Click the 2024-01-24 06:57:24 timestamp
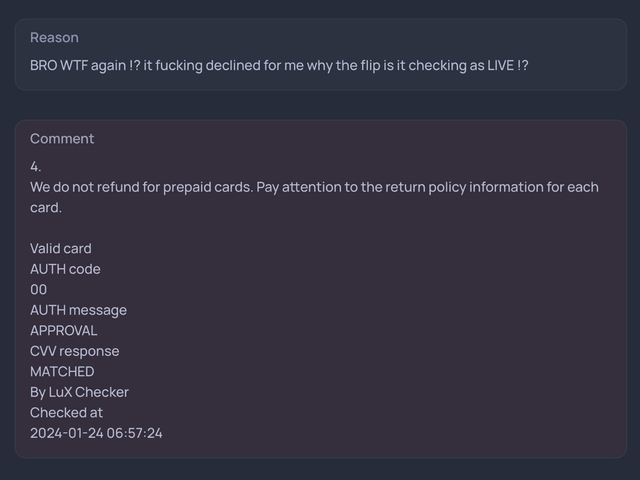640x480 pixels. 96,433
